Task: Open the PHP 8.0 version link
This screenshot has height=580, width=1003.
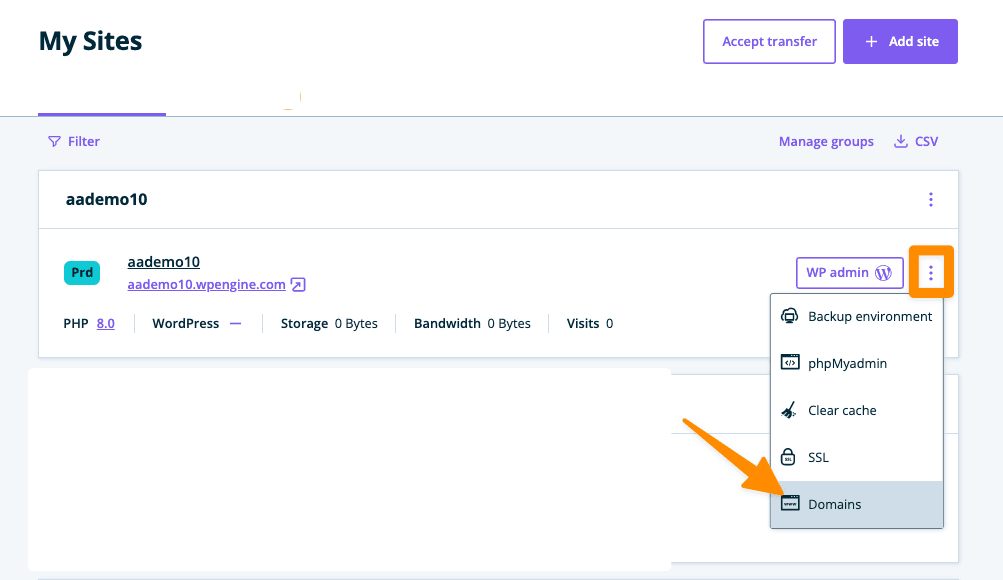Action: click(106, 322)
